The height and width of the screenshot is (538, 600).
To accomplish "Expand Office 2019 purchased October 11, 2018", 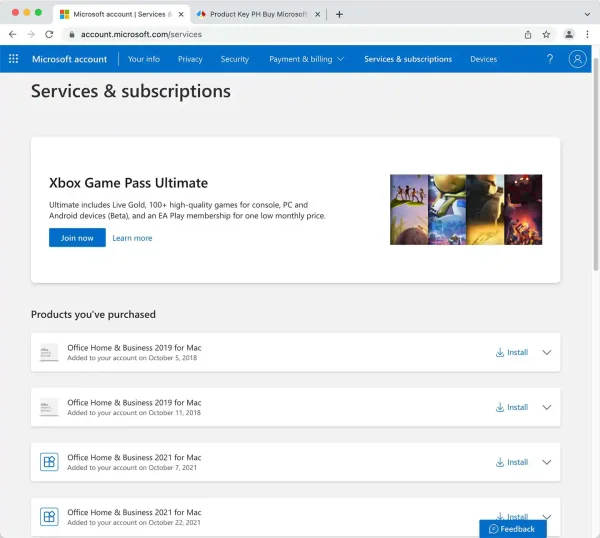I will [546, 407].
